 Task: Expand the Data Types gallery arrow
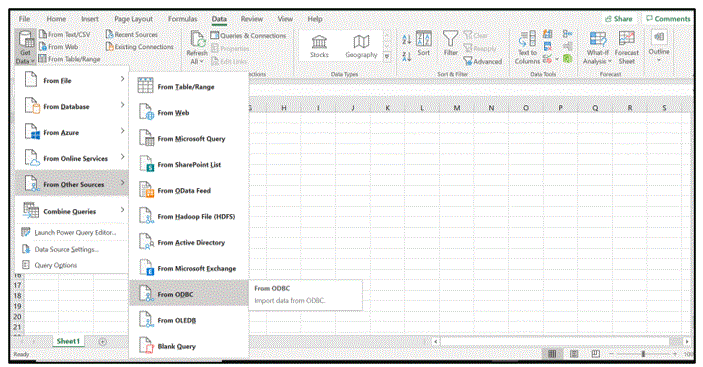[387, 56]
